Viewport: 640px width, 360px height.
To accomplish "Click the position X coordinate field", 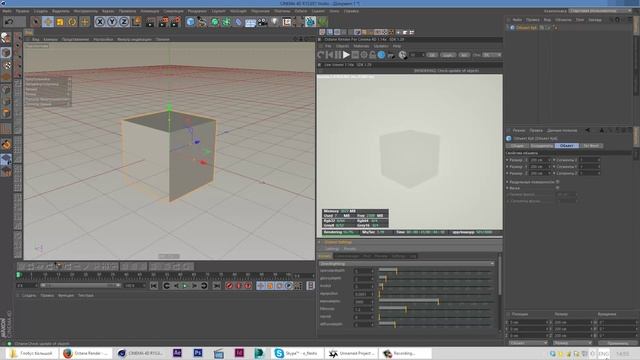I will [529, 322].
